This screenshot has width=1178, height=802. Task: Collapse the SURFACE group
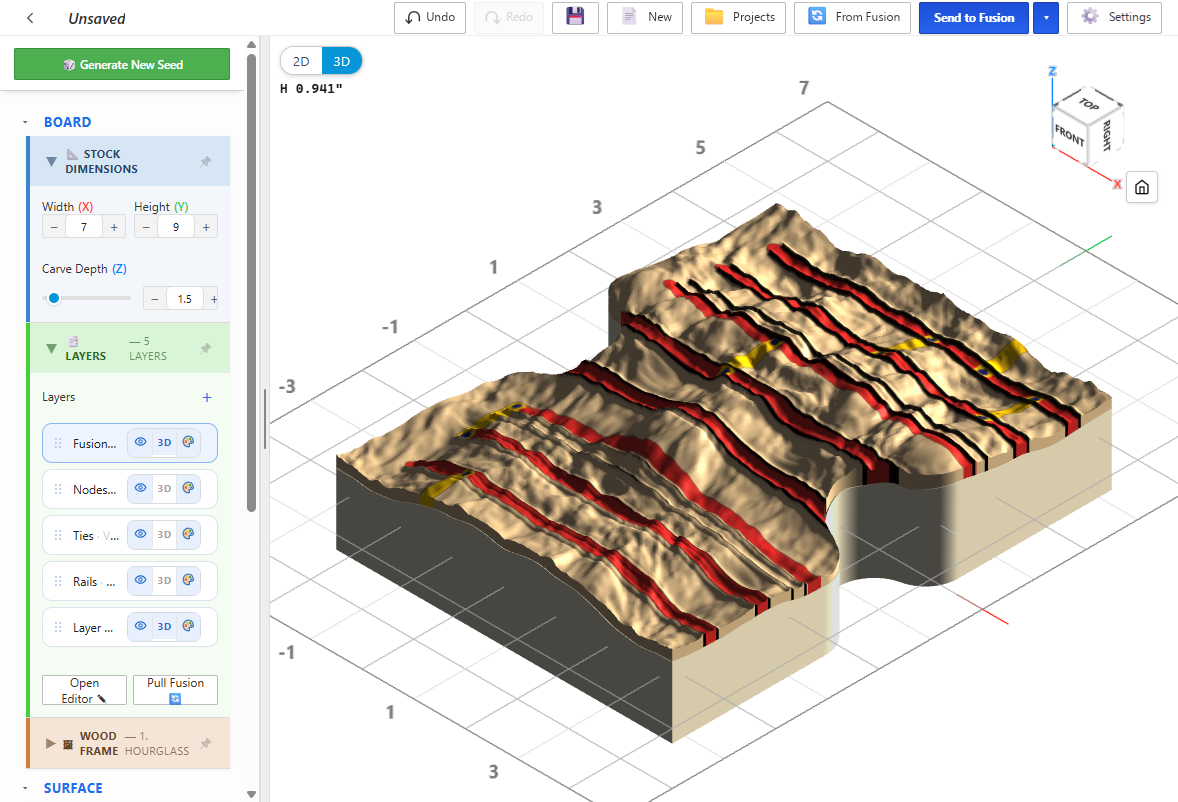coord(25,788)
